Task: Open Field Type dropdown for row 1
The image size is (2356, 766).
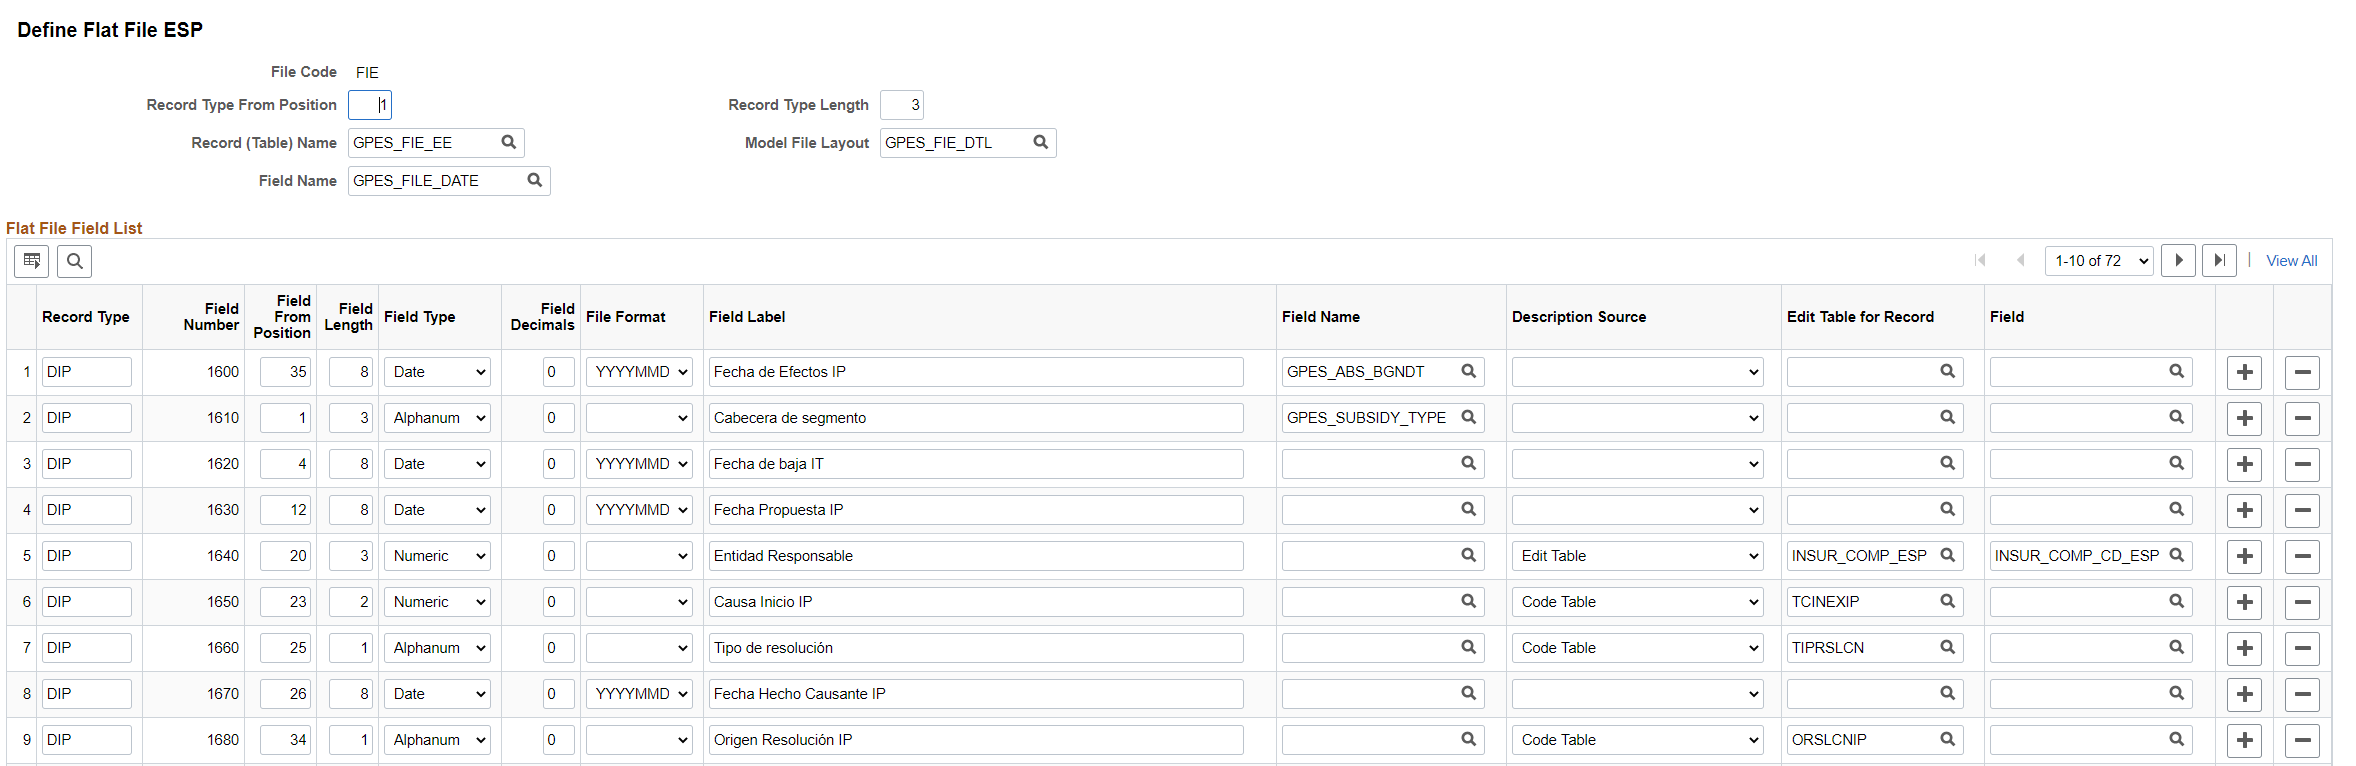Action: [437, 372]
